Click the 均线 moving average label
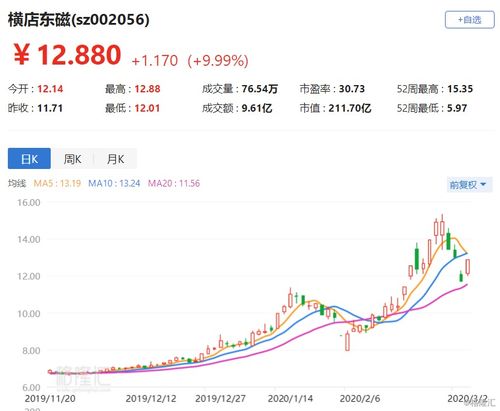The height and width of the screenshot is (411, 500). (17, 183)
